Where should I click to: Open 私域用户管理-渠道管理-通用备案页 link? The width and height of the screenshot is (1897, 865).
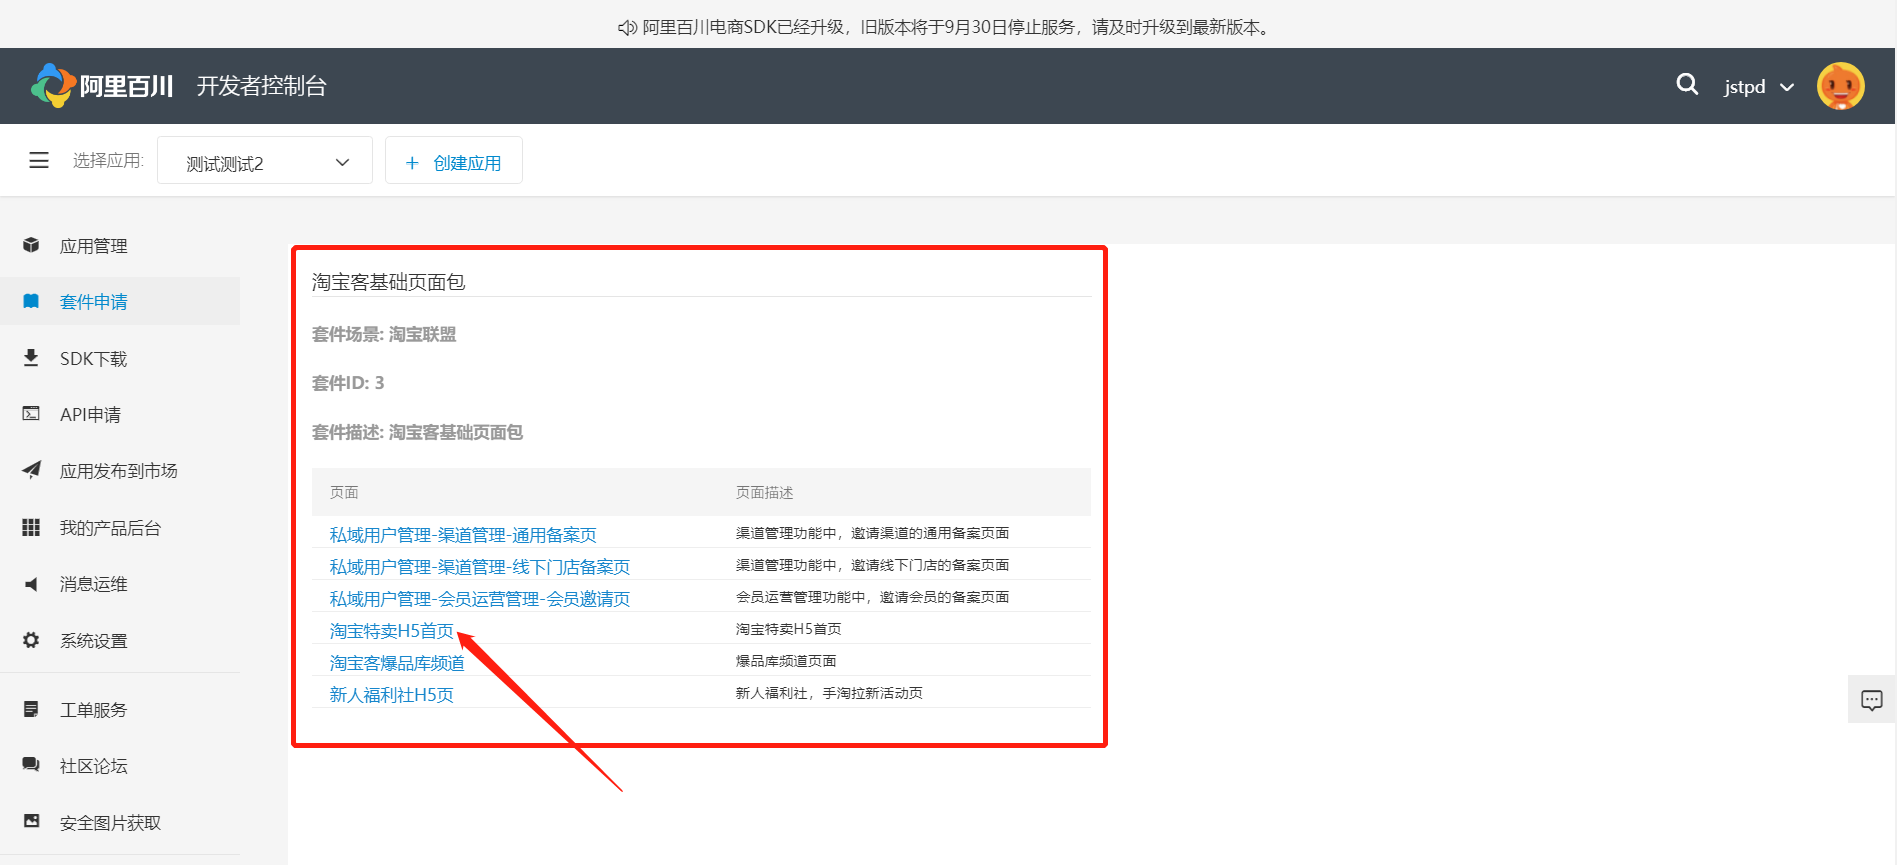point(463,535)
